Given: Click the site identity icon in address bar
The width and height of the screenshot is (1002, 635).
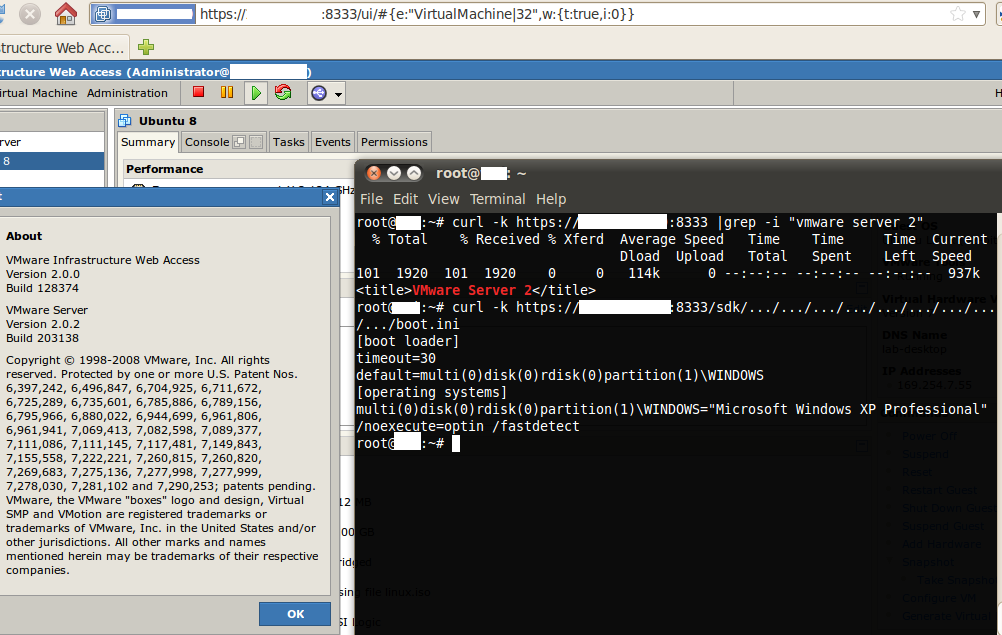Looking at the screenshot, I should (103, 14).
